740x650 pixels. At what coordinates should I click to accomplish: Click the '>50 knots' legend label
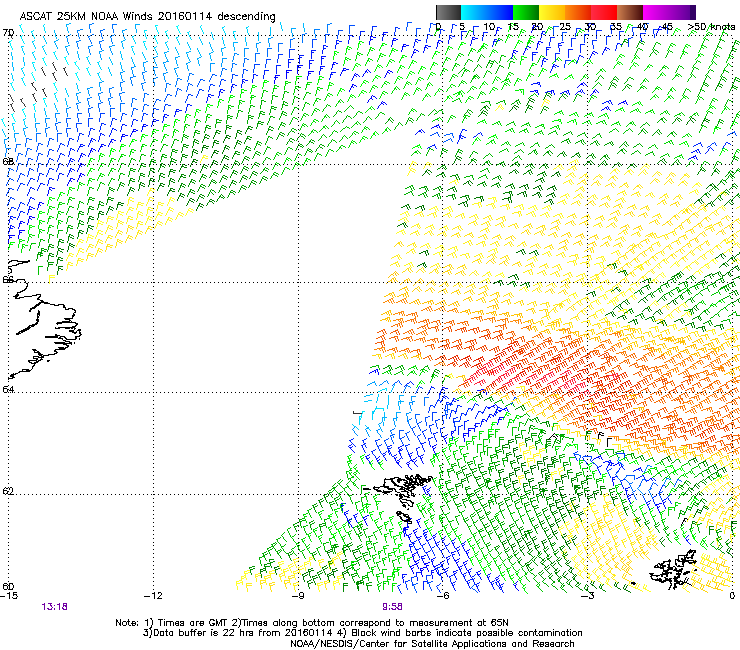pyautogui.click(x=711, y=27)
